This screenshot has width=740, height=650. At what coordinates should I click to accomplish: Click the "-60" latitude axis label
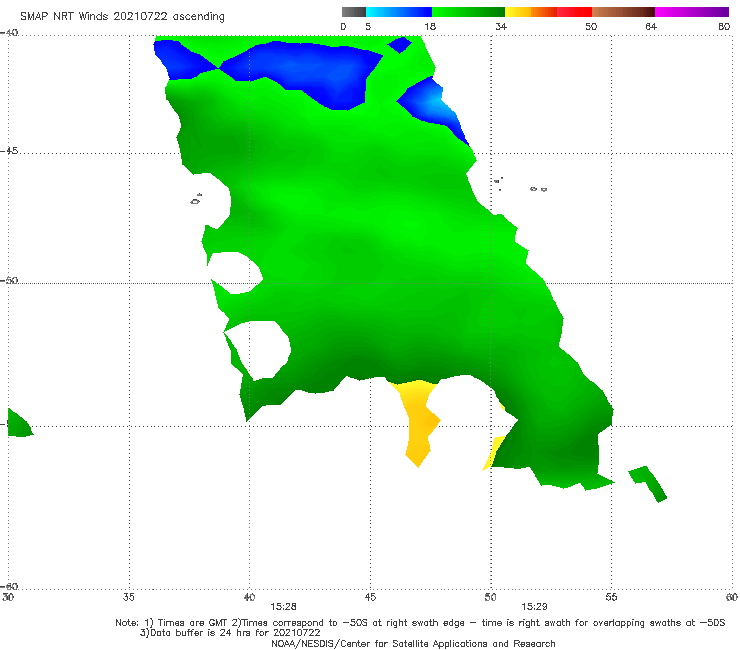click(x=9, y=587)
